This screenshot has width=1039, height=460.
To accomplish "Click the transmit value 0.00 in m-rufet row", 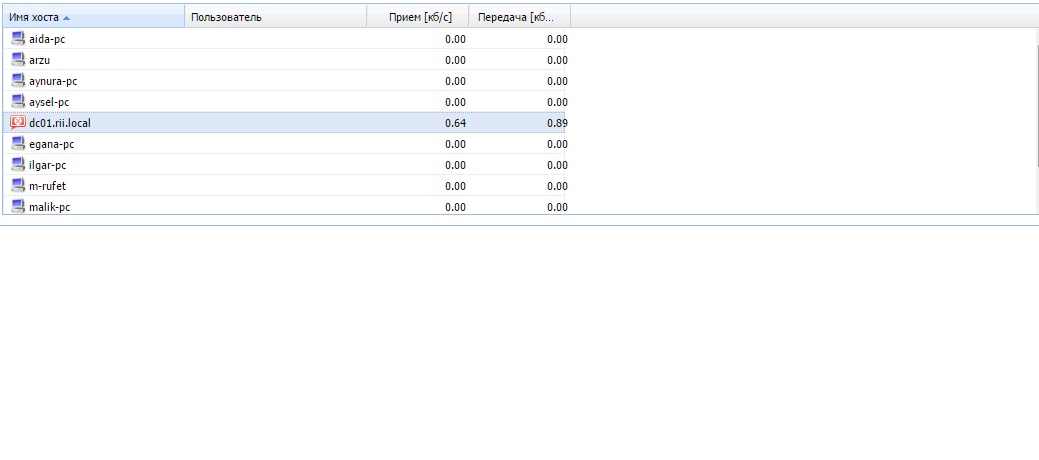I will pyautogui.click(x=557, y=186).
